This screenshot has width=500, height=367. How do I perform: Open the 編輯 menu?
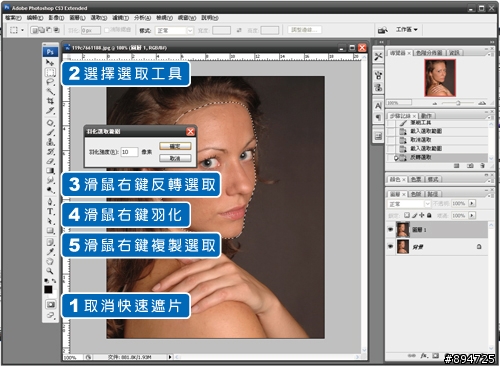35,18
